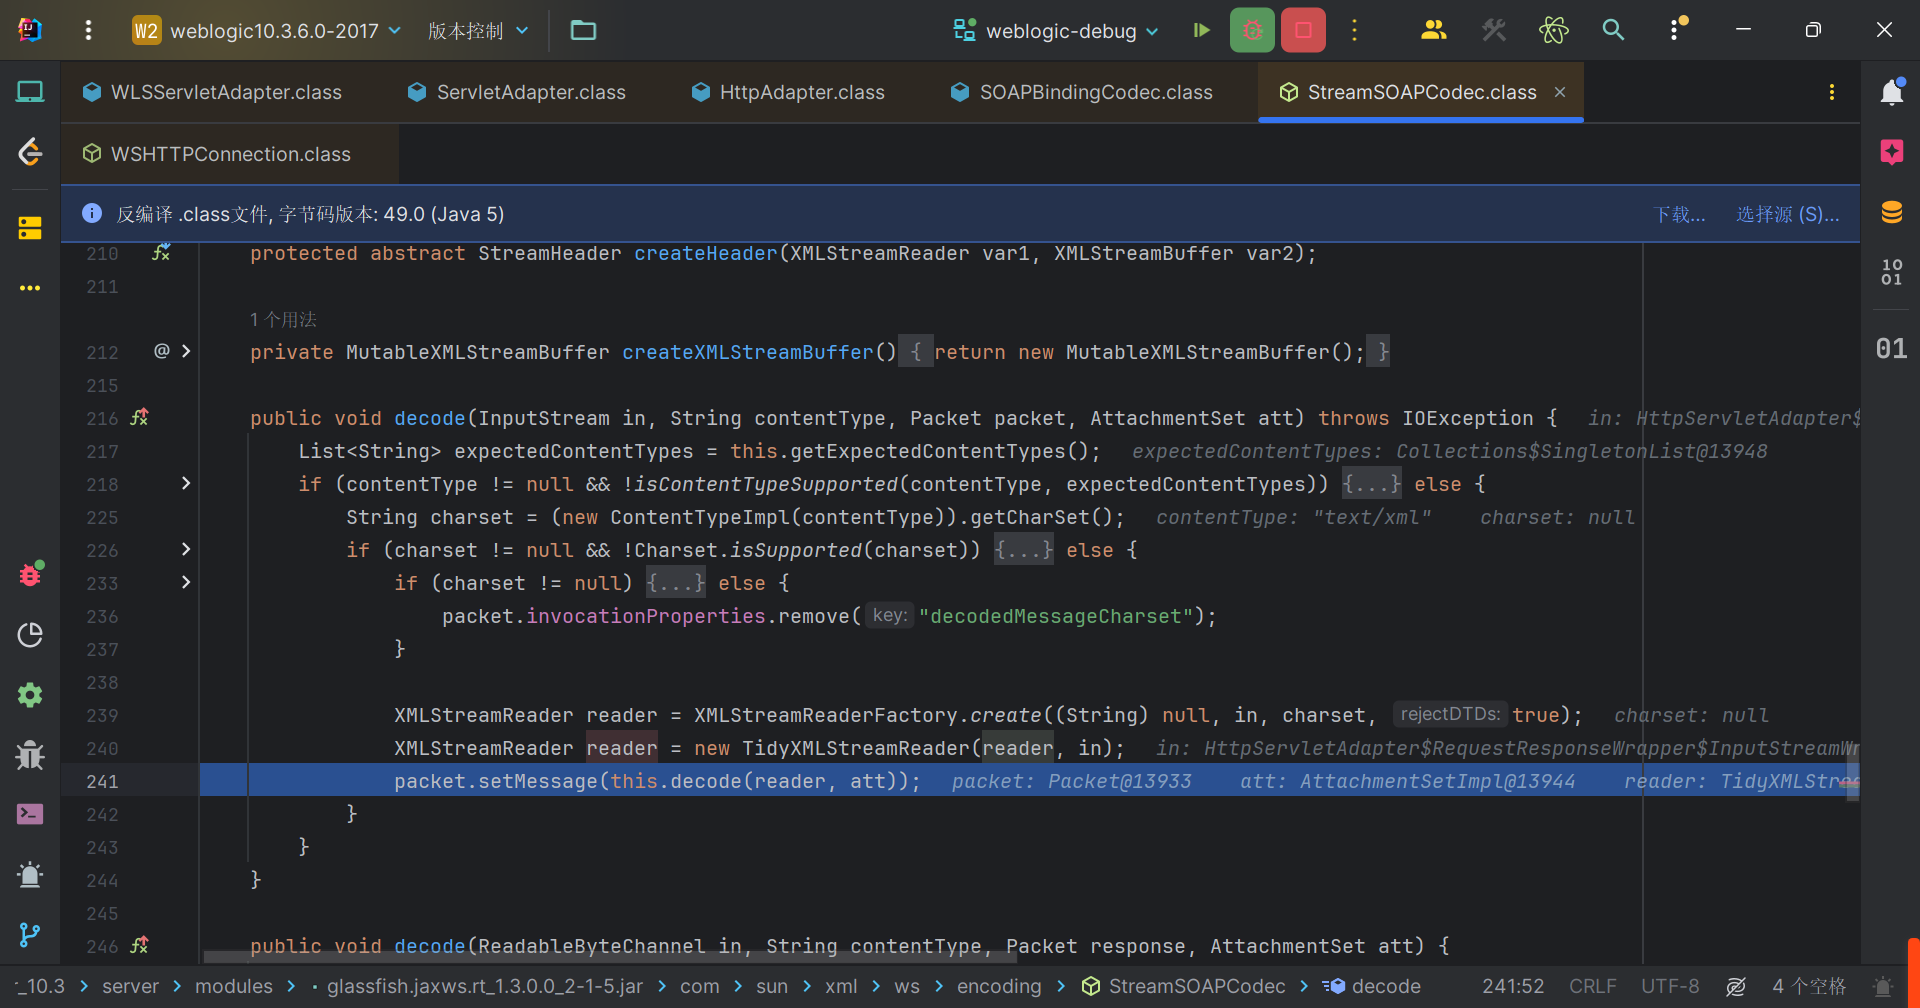Image resolution: width=1920 pixels, height=1008 pixels.
Task: Click the folded {...} placeholder on line 233
Action: 675,583
